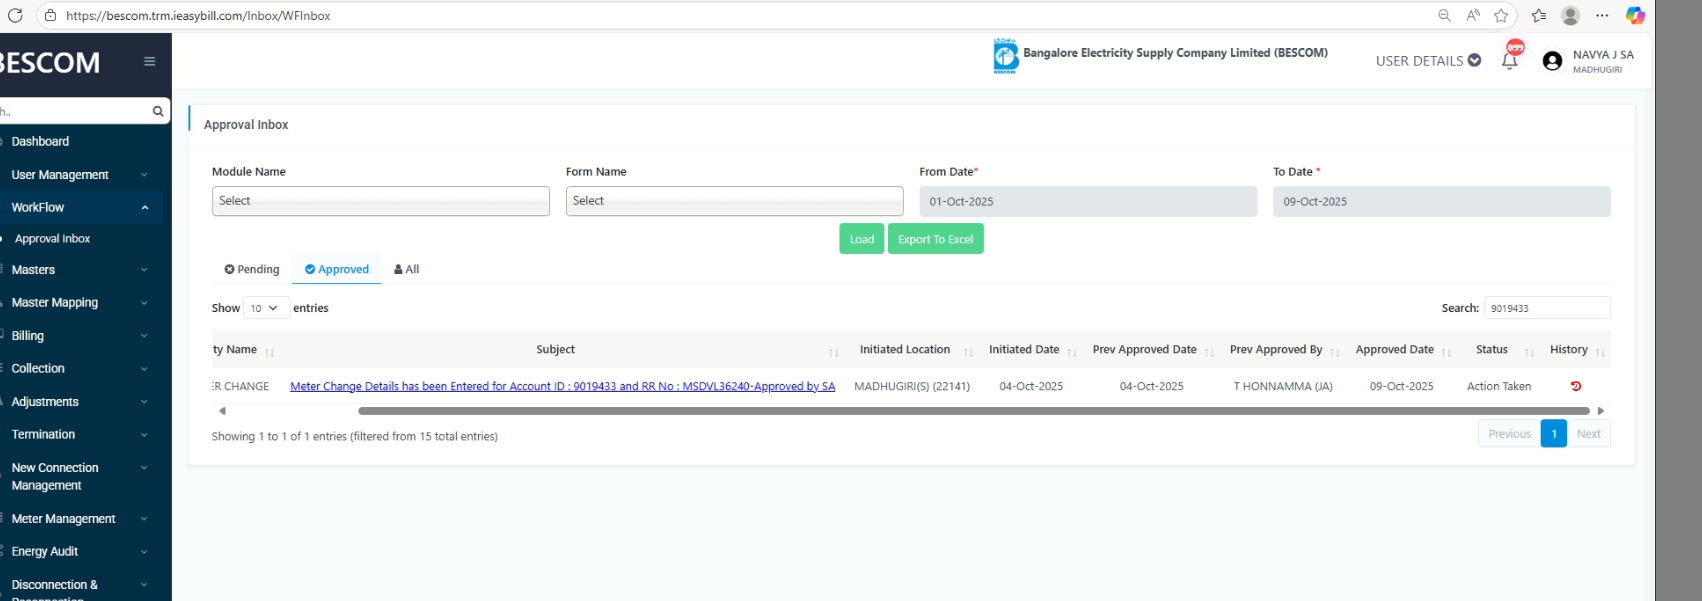Click the site lock icon in address bar
This screenshot has height=601, width=1702.
[50, 15]
